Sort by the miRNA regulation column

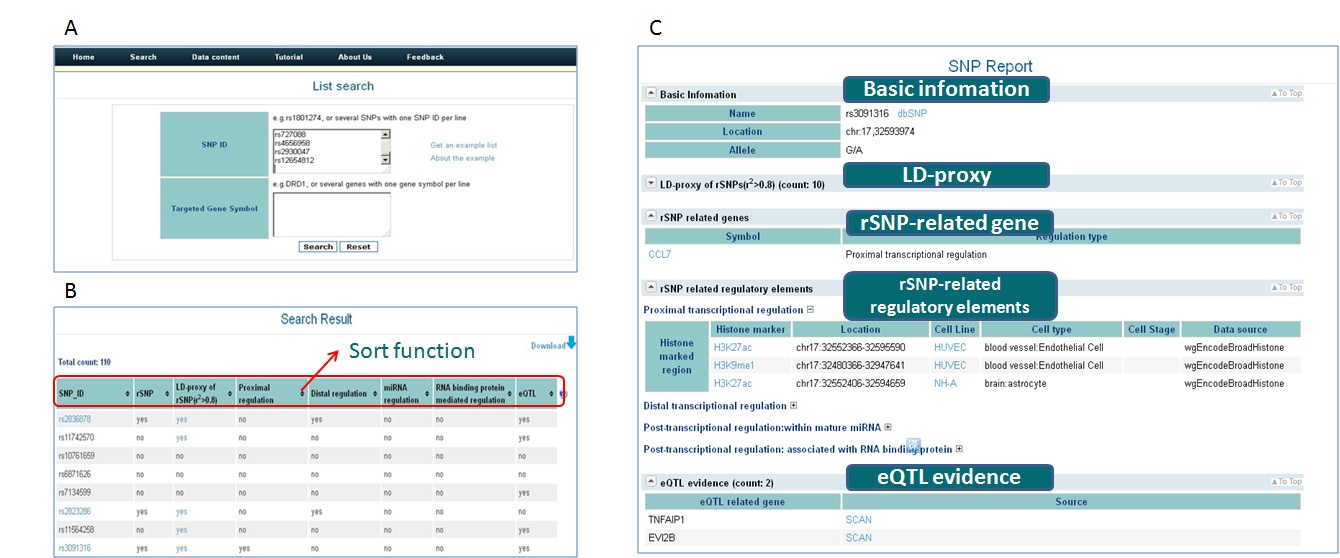(425, 395)
